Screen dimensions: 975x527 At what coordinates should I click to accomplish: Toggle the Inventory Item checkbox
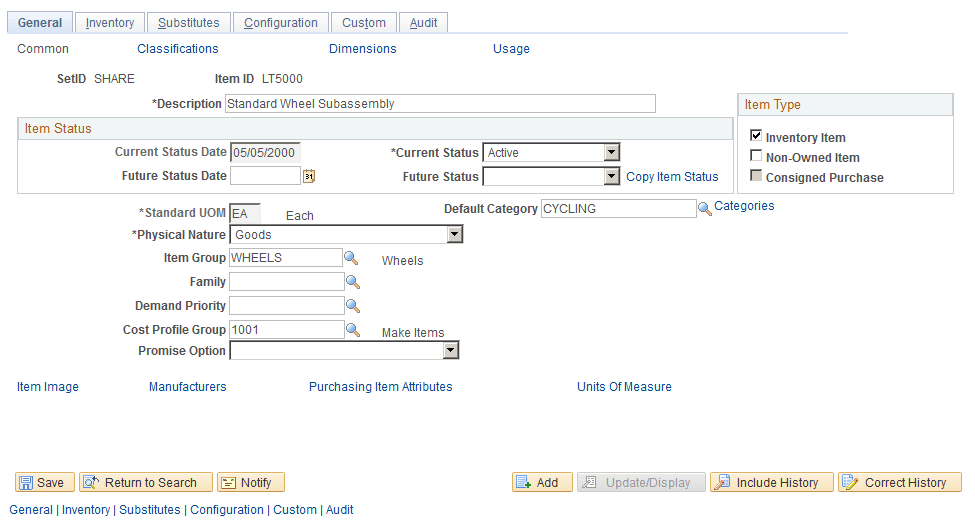click(756, 135)
